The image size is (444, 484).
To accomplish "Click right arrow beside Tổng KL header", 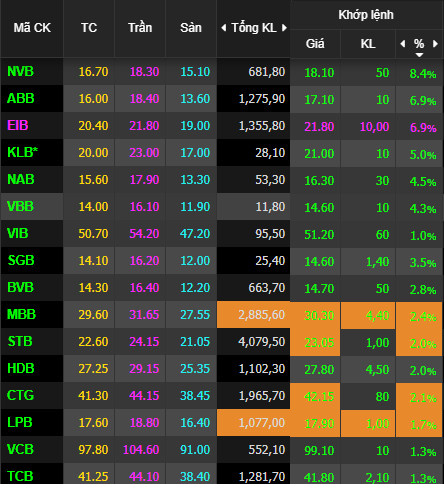I will click(x=284, y=28).
